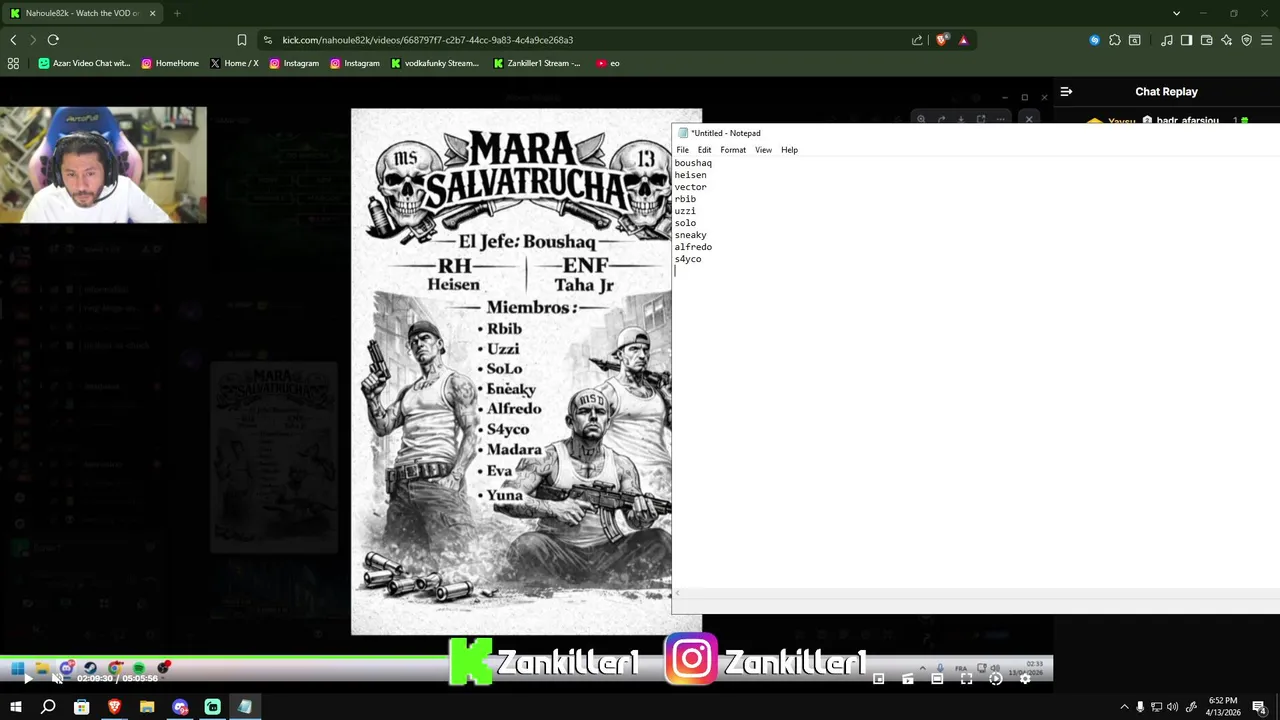Screen dimensions: 1280x720
Task: Open the Home / X bookmark
Action: click(x=234, y=63)
